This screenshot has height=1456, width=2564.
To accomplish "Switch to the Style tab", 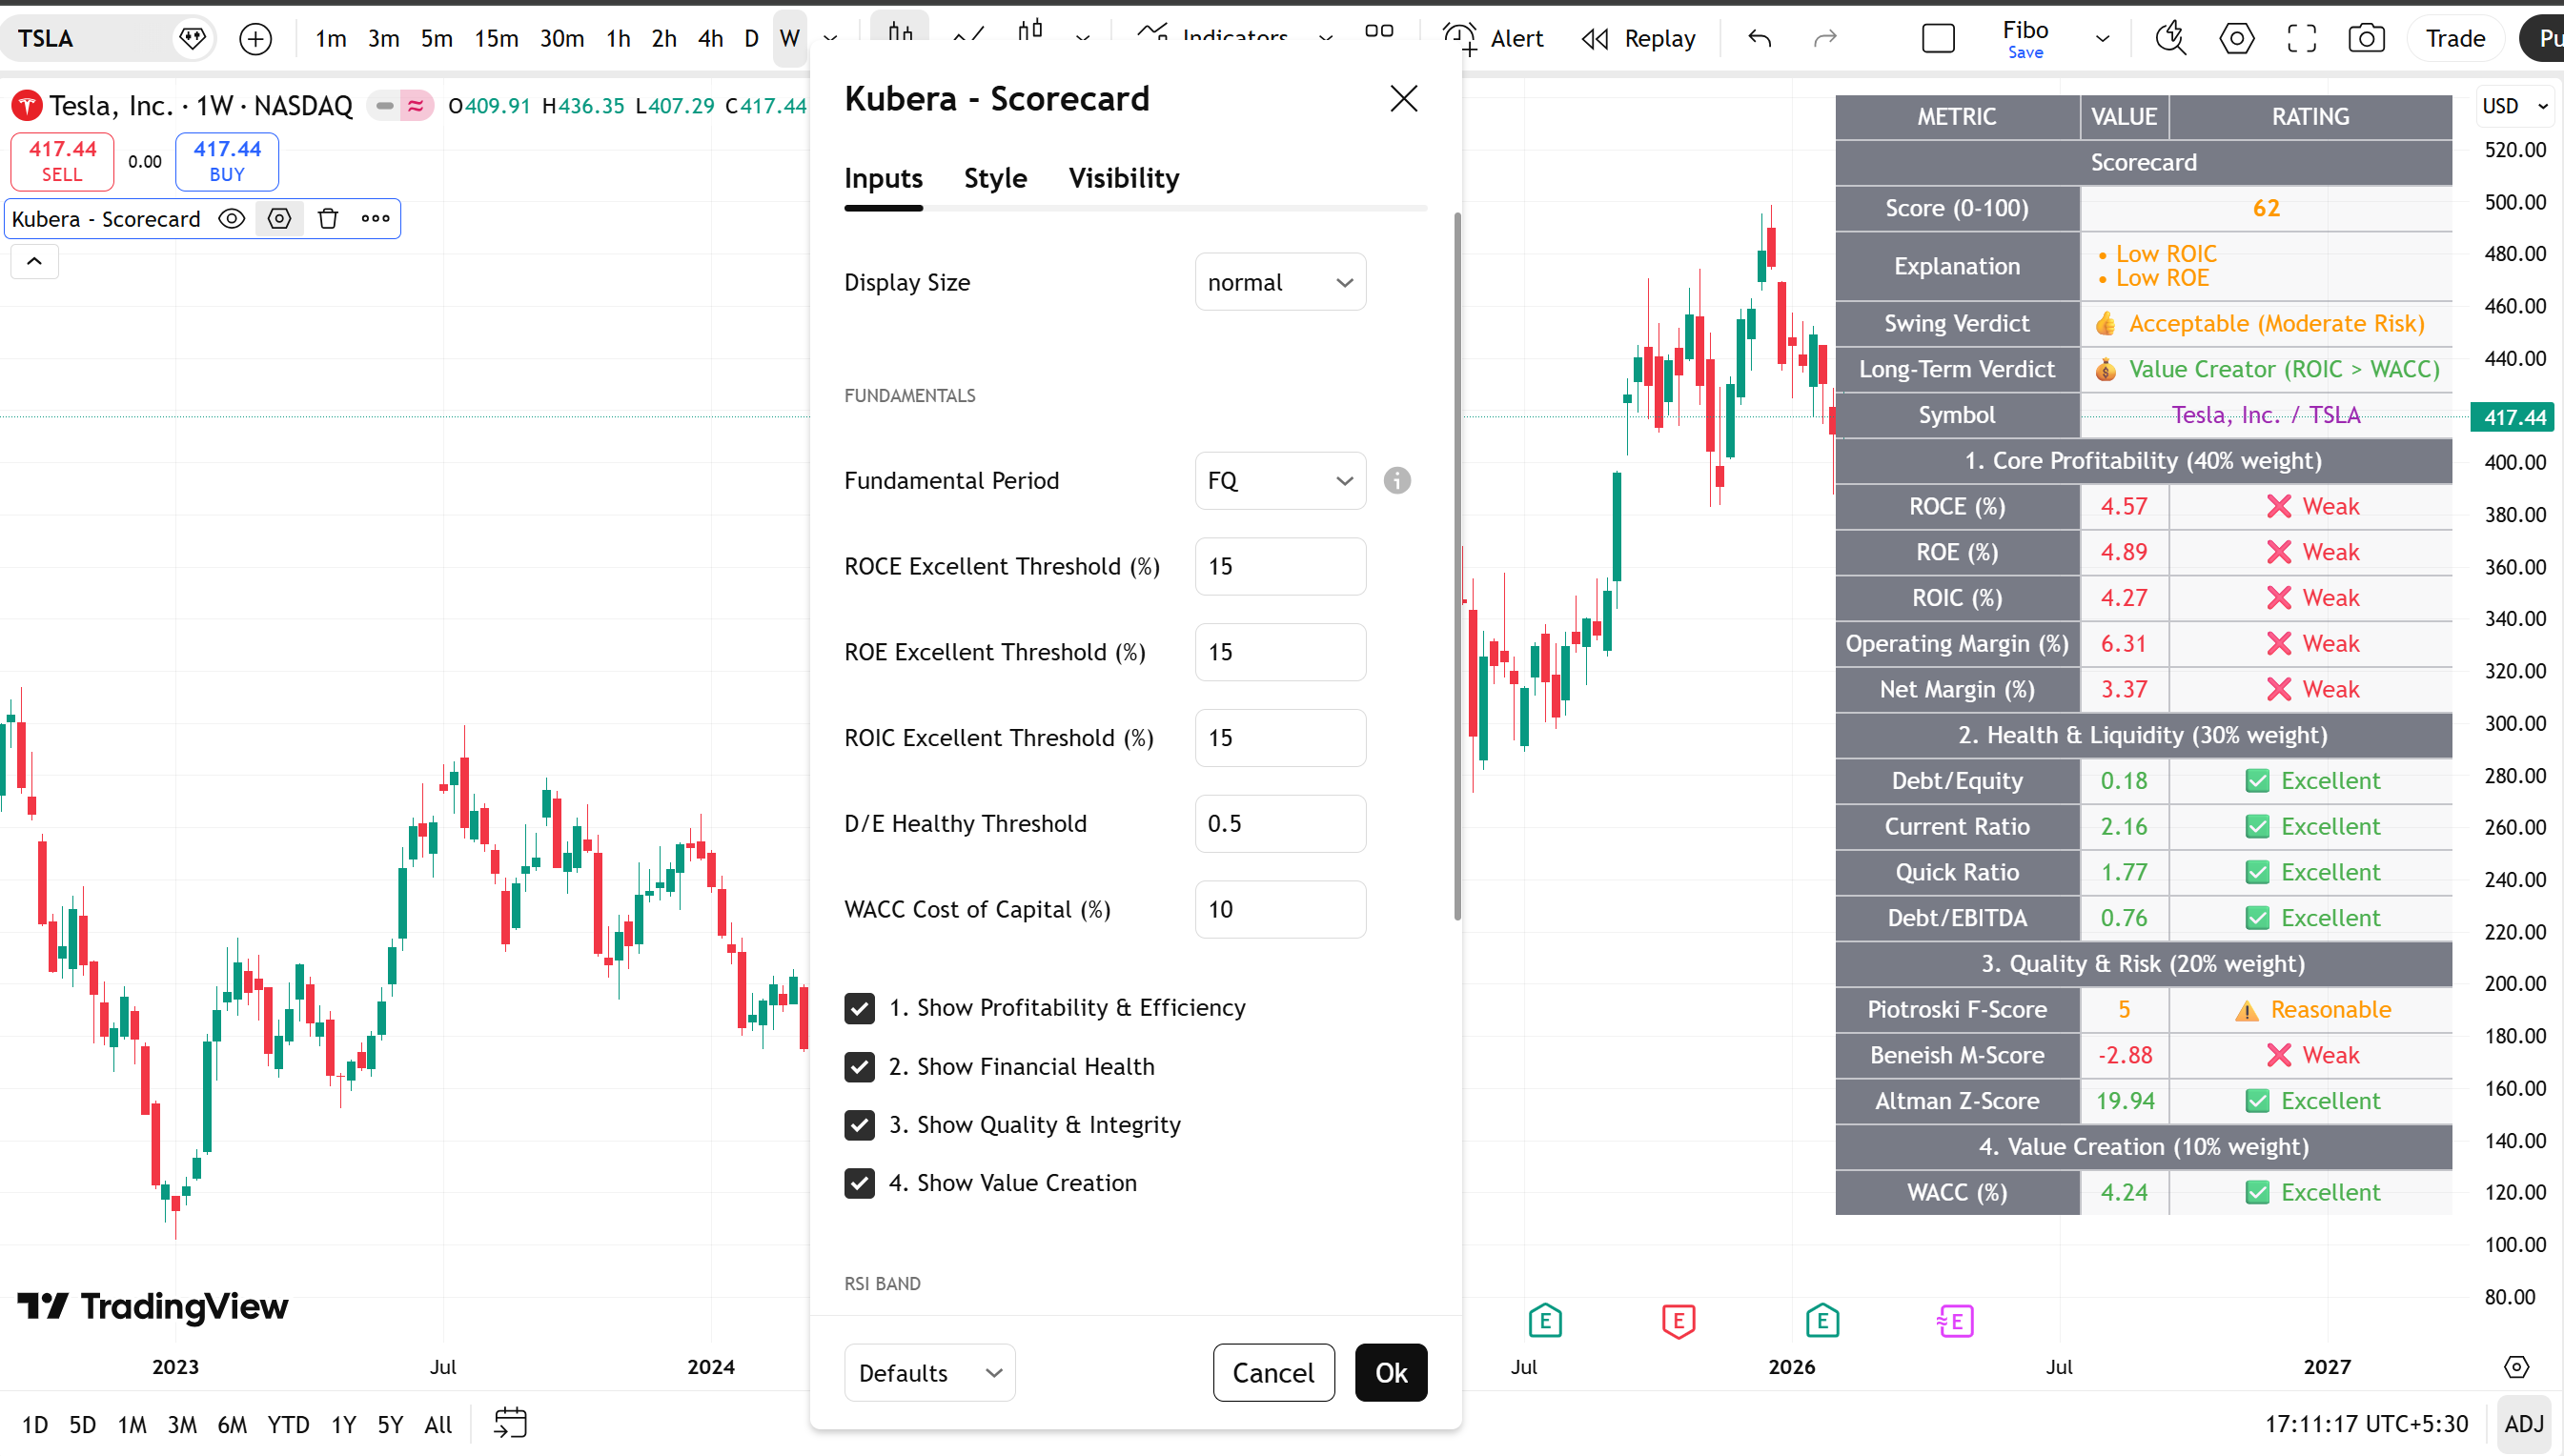I will pos(995,178).
